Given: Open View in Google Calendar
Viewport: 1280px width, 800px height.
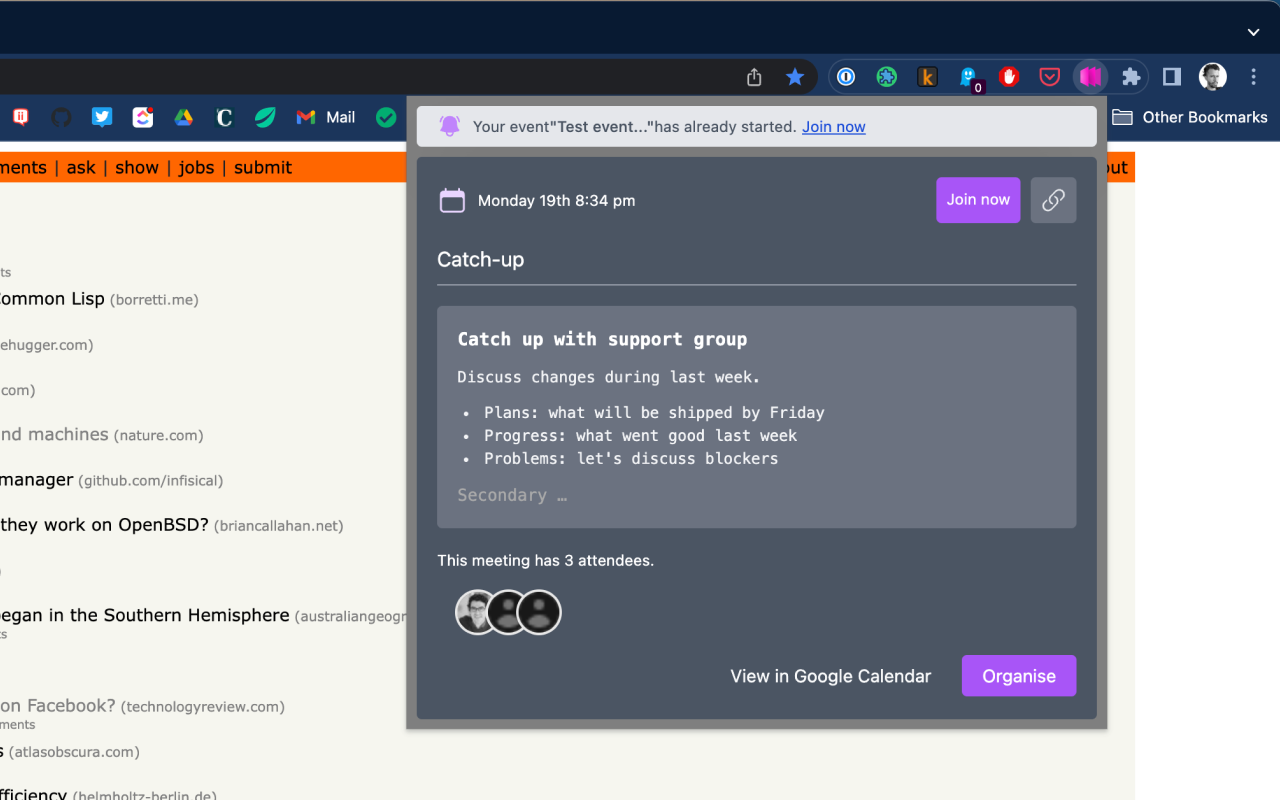Looking at the screenshot, I should pyautogui.click(x=830, y=676).
